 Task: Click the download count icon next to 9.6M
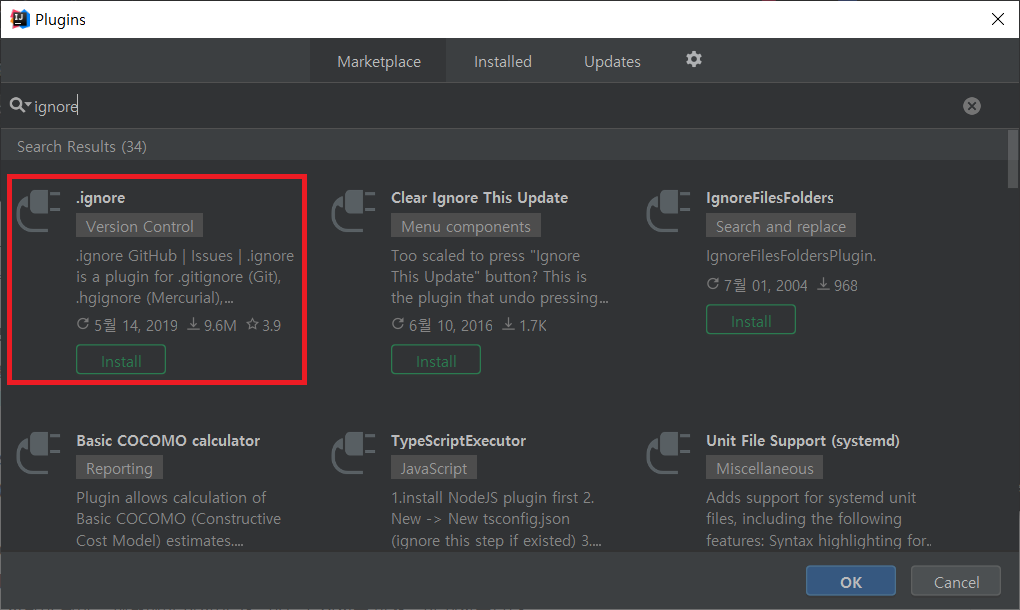point(193,324)
